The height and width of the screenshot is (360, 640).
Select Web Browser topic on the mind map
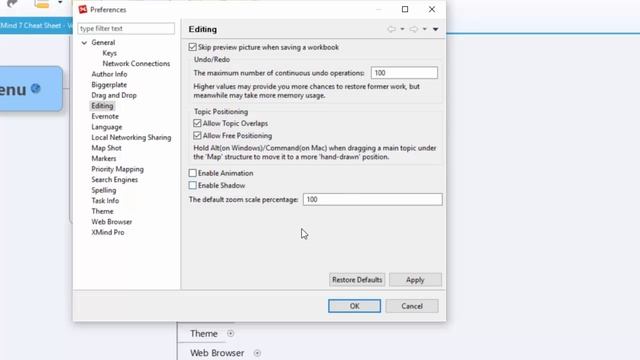(217, 353)
